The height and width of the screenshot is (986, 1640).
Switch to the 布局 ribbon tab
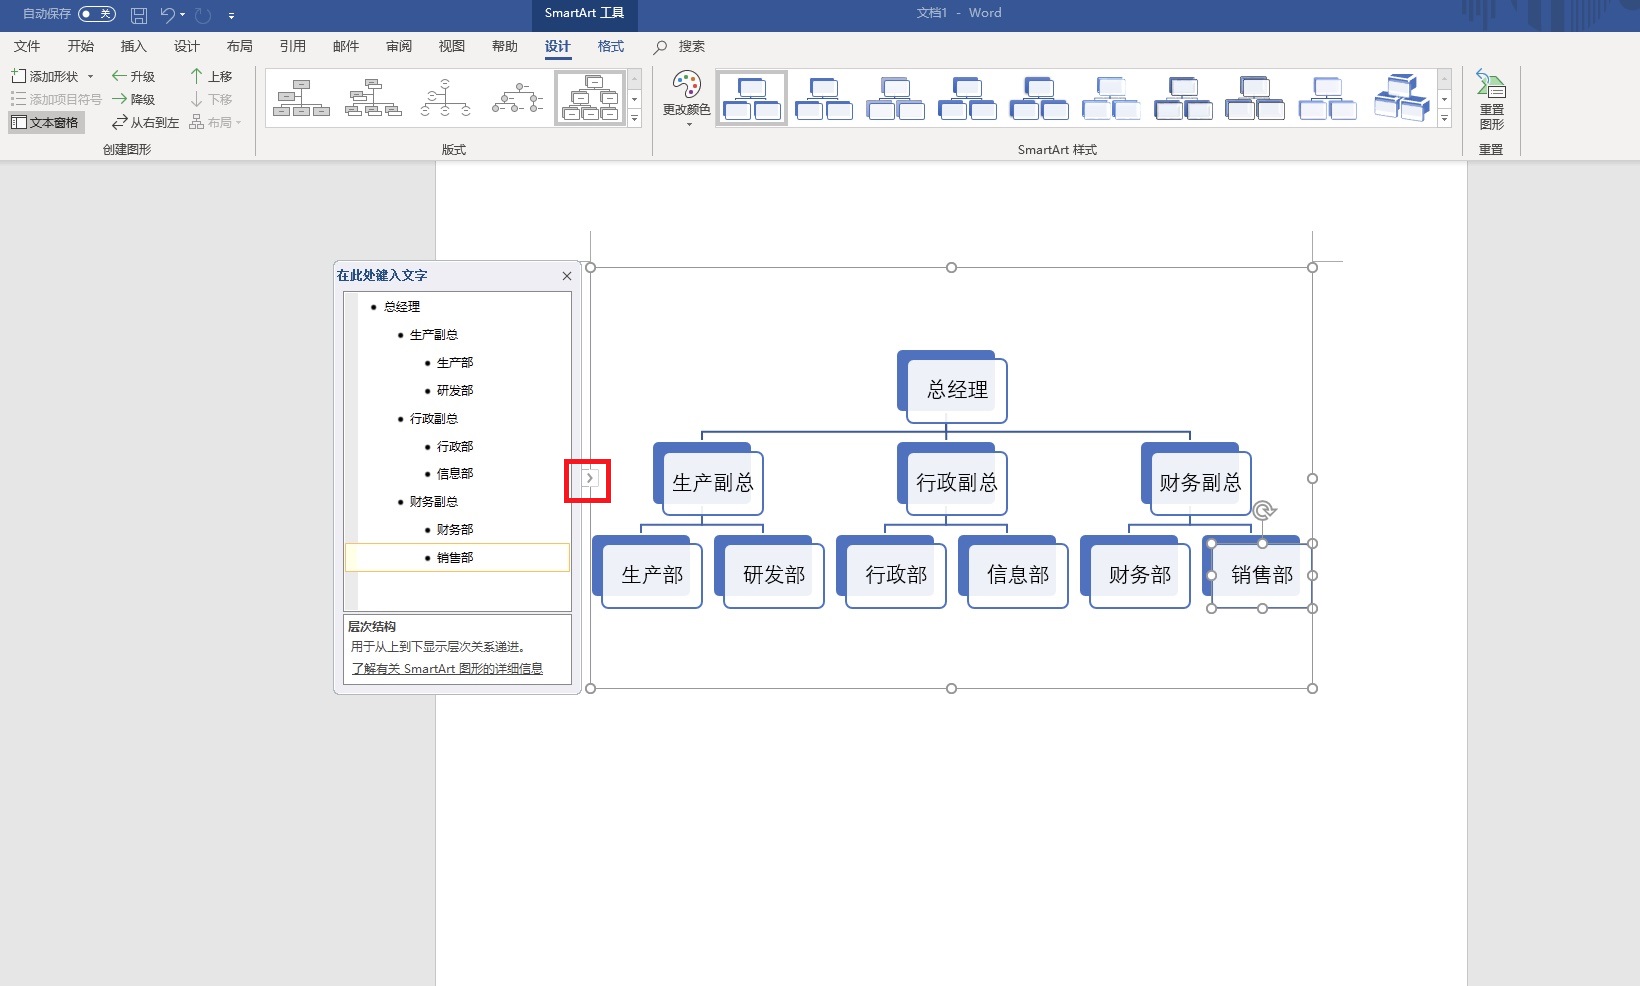point(239,46)
